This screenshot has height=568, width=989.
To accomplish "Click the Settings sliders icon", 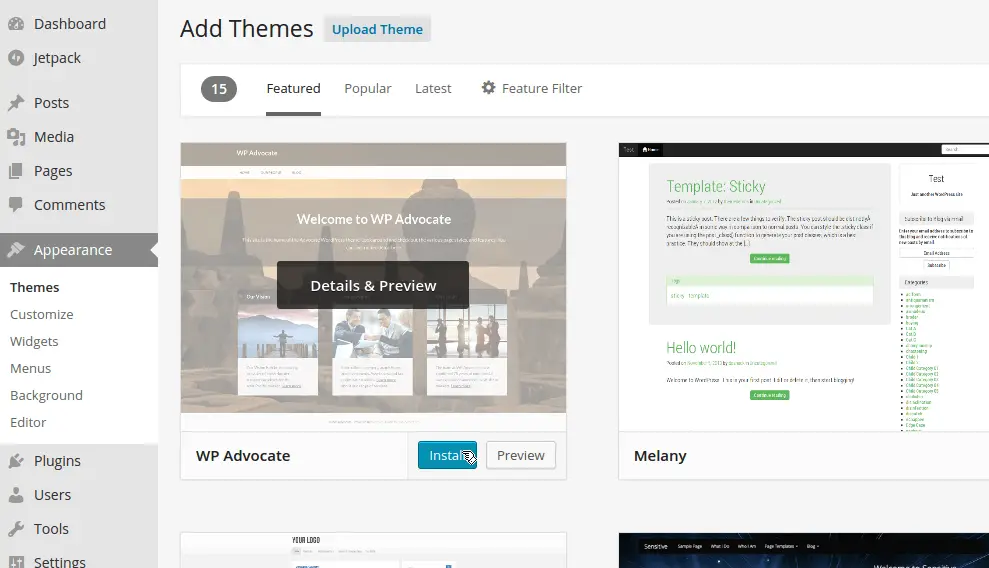I will pyautogui.click(x=16, y=561).
